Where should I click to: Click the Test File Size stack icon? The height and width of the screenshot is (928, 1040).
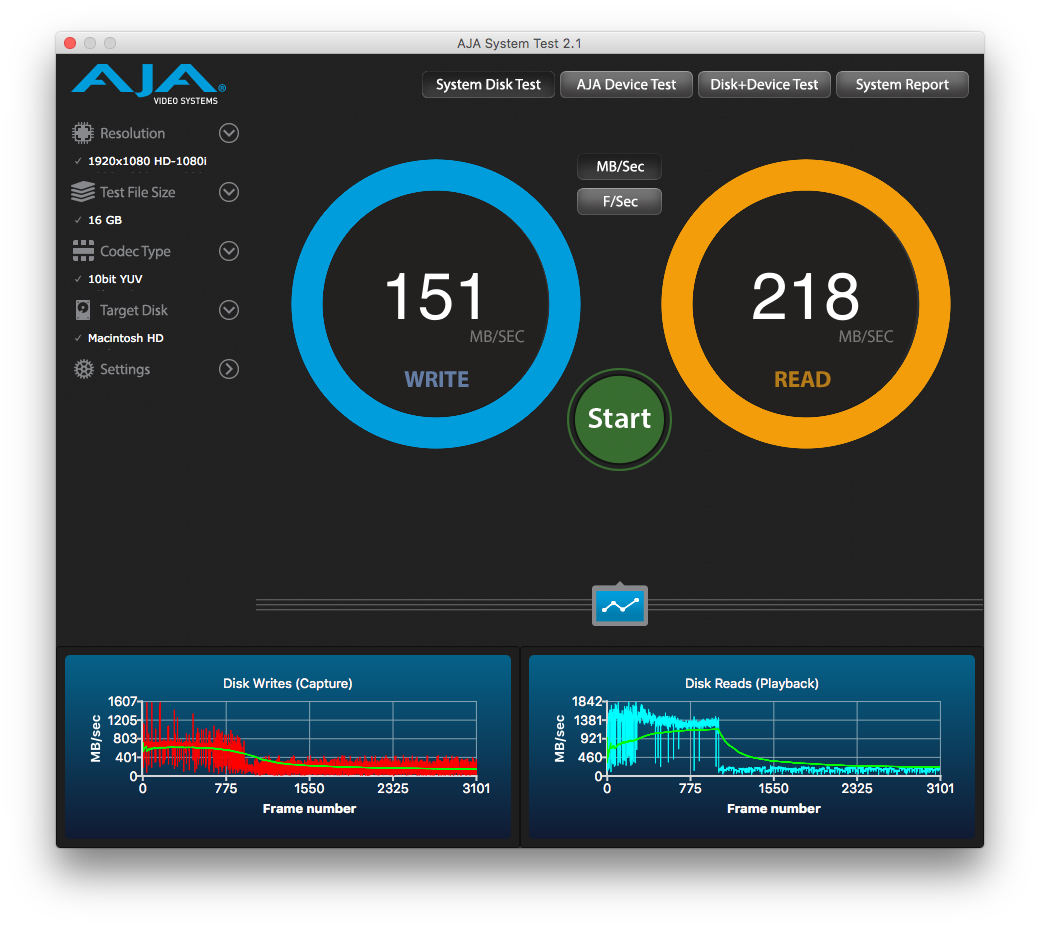(x=83, y=192)
